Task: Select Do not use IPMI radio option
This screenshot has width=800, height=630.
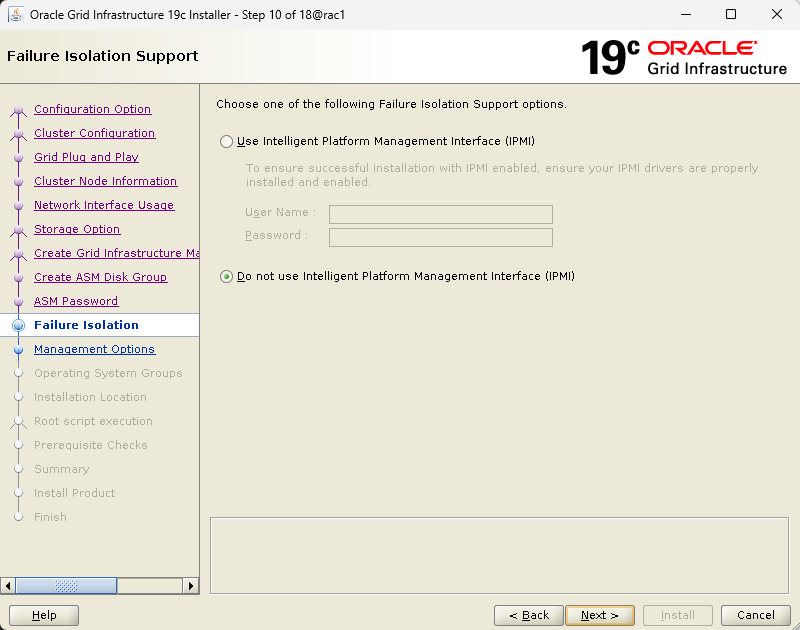Action: pyautogui.click(x=227, y=276)
